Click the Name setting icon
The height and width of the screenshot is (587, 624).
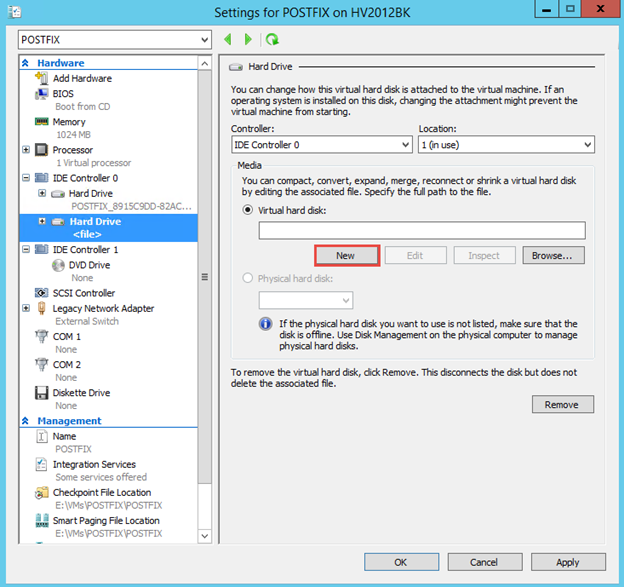[41, 436]
